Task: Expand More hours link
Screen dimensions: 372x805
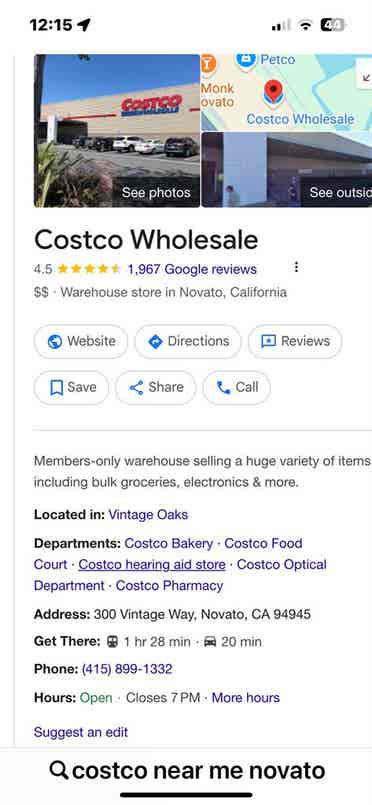Action: pyautogui.click(x=246, y=698)
